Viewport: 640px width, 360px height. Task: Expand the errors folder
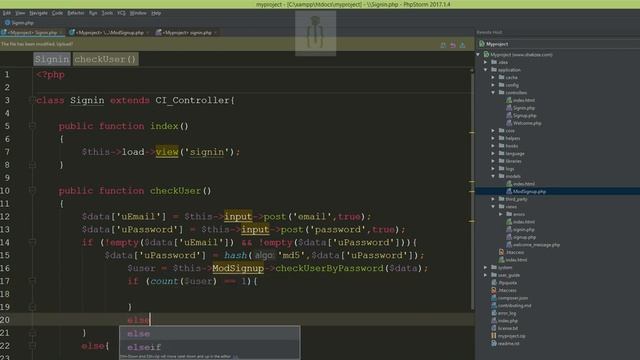coord(501,214)
